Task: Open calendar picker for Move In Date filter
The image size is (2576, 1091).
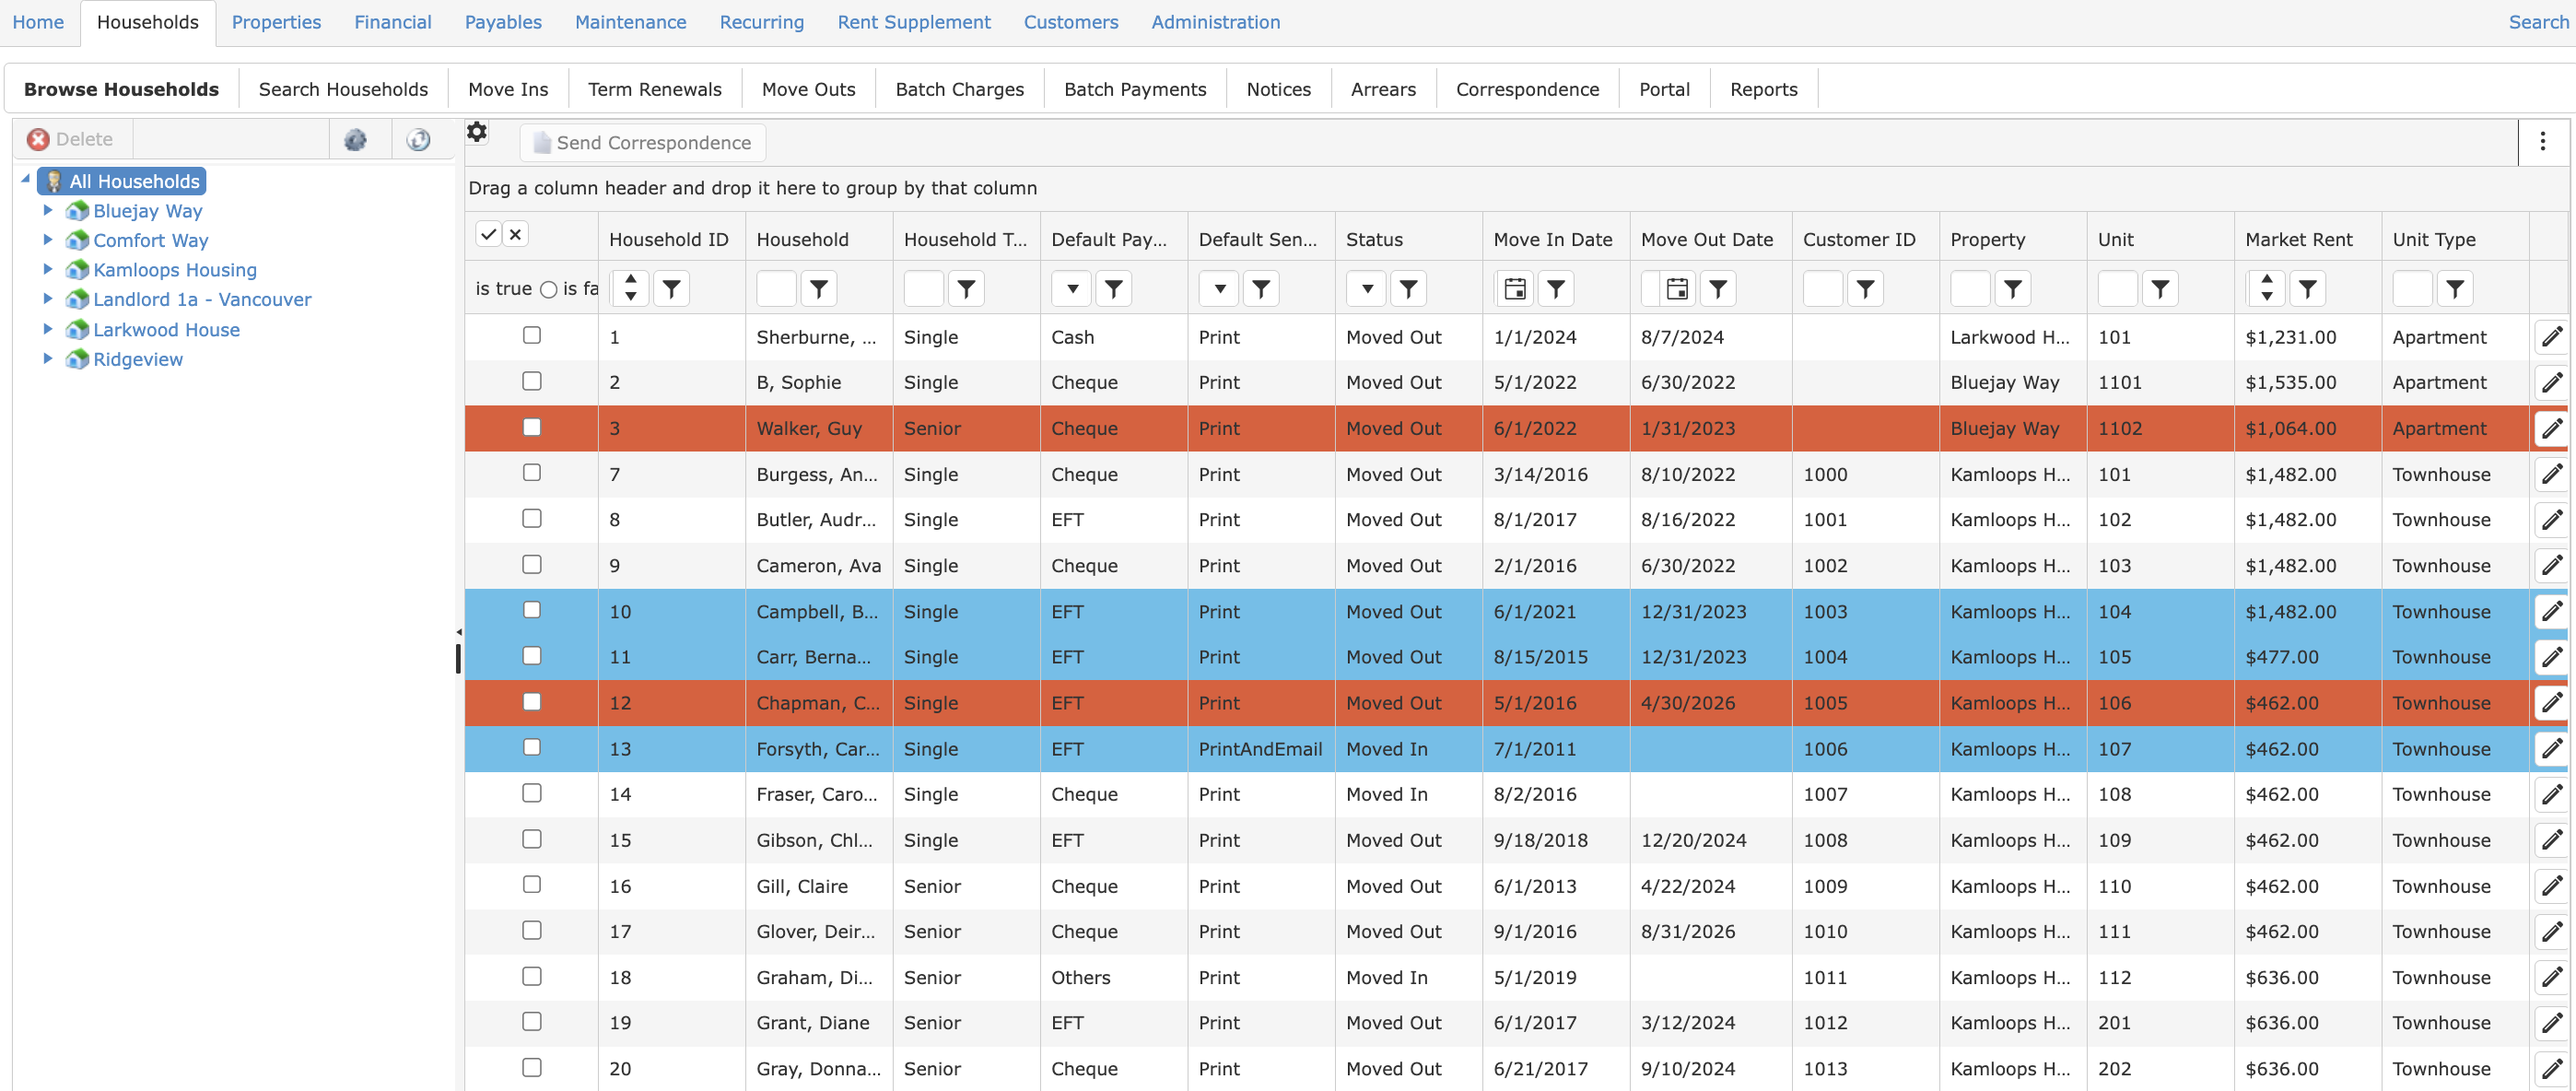Action: pyautogui.click(x=1514, y=289)
